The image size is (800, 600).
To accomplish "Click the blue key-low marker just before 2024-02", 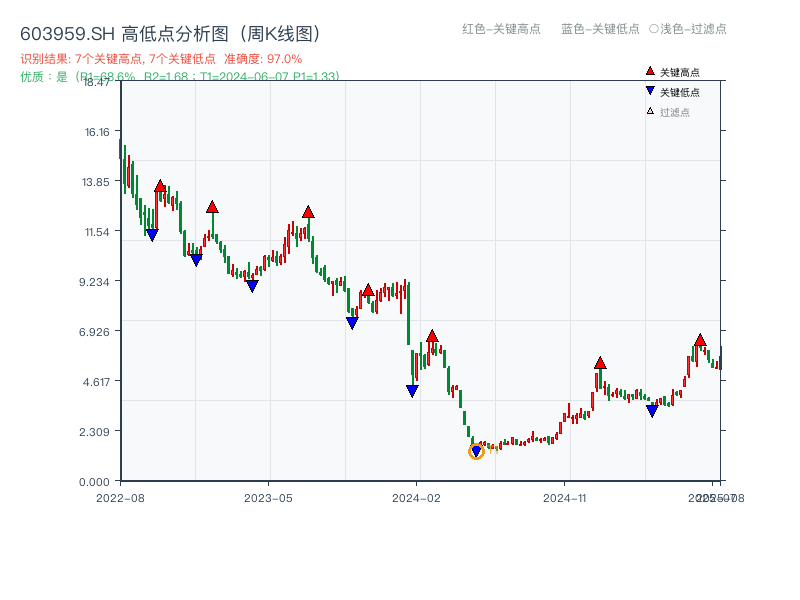I will (412, 391).
